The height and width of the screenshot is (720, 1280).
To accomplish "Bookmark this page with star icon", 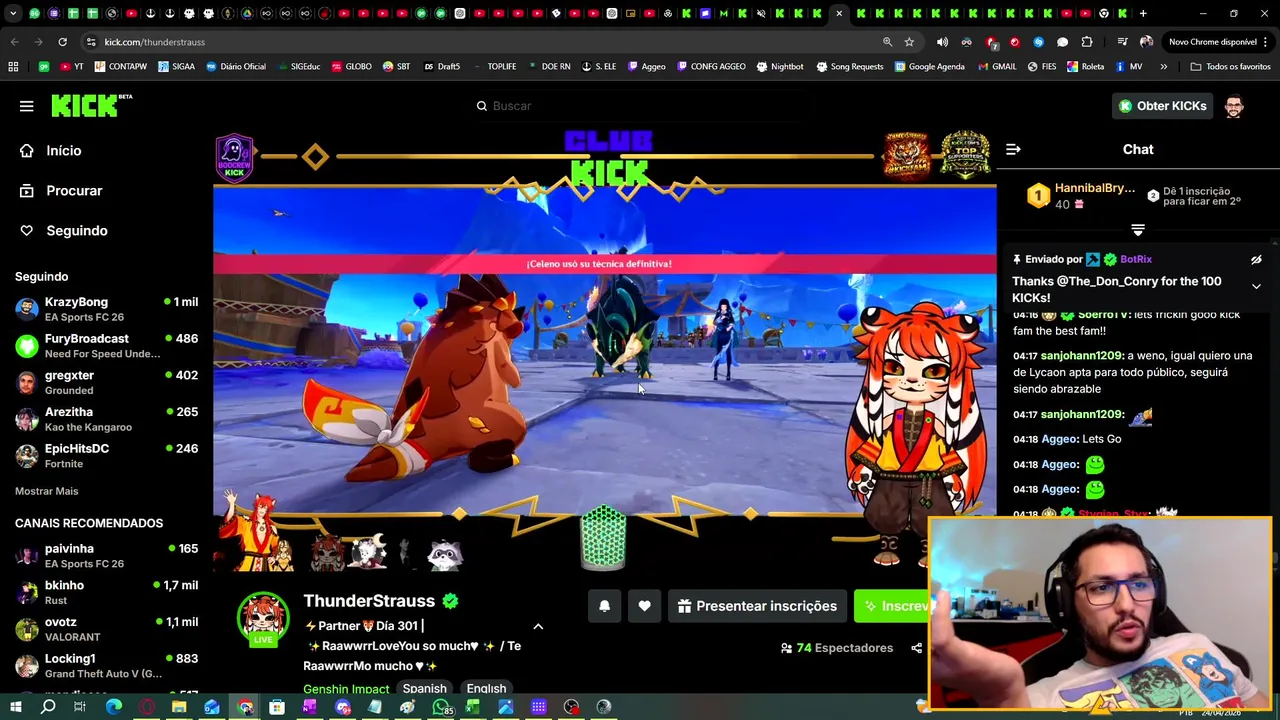I will (909, 42).
